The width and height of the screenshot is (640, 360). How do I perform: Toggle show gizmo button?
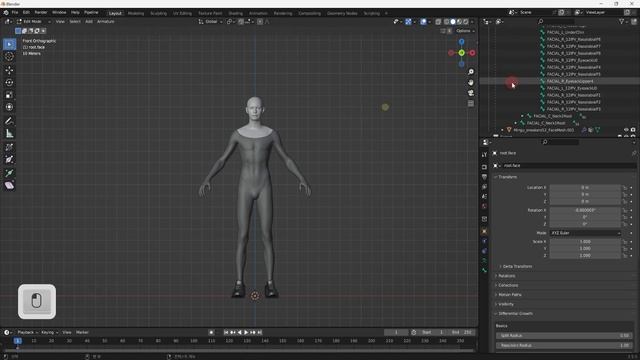click(408, 22)
